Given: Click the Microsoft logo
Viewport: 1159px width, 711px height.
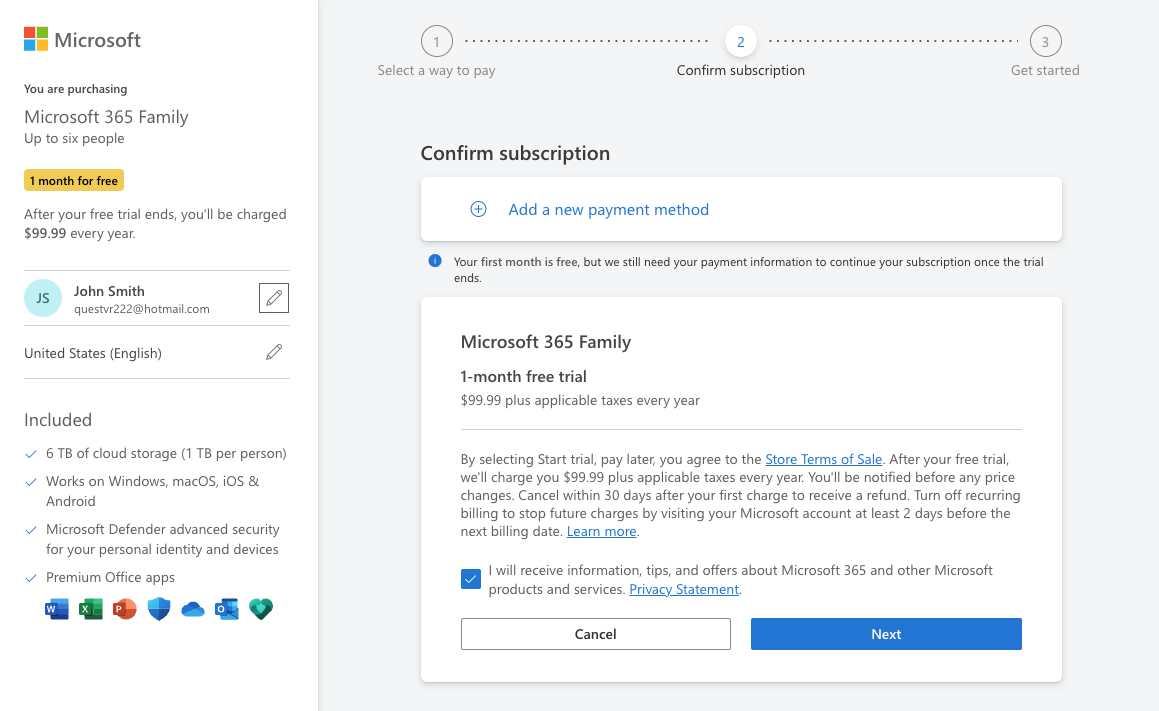Looking at the screenshot, I should (82, 39).
